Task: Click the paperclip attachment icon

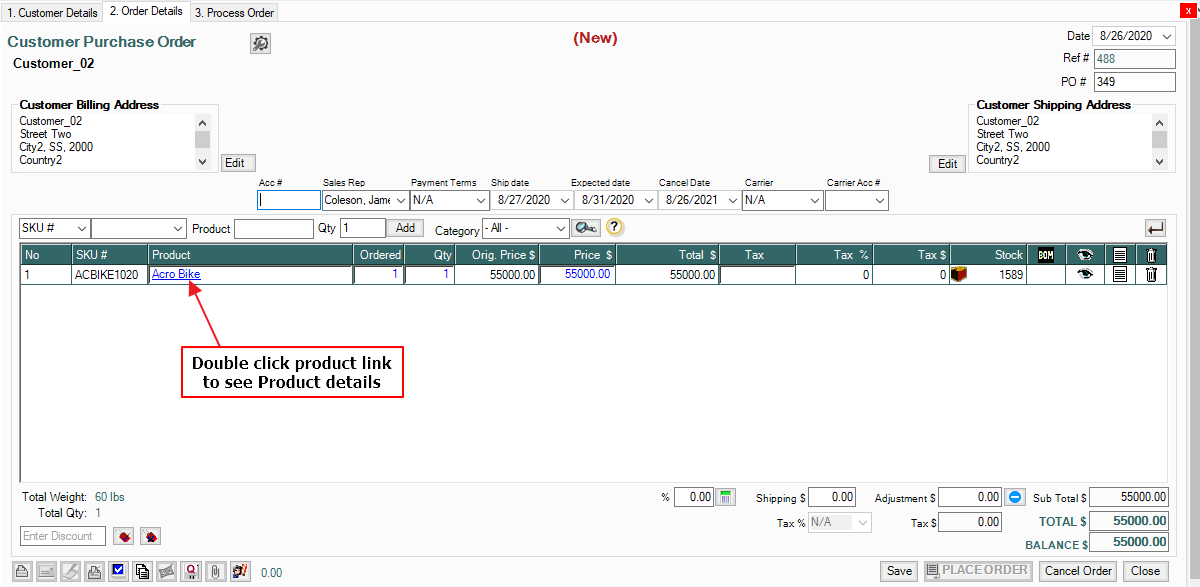Action: [x=215, y=572]
